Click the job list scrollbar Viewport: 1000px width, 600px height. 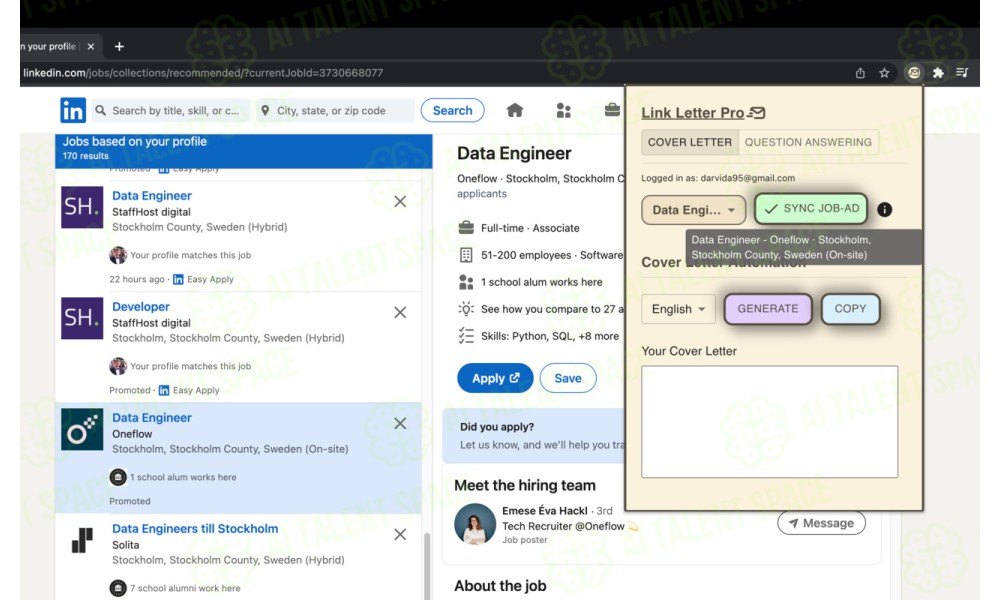[427, 565]
